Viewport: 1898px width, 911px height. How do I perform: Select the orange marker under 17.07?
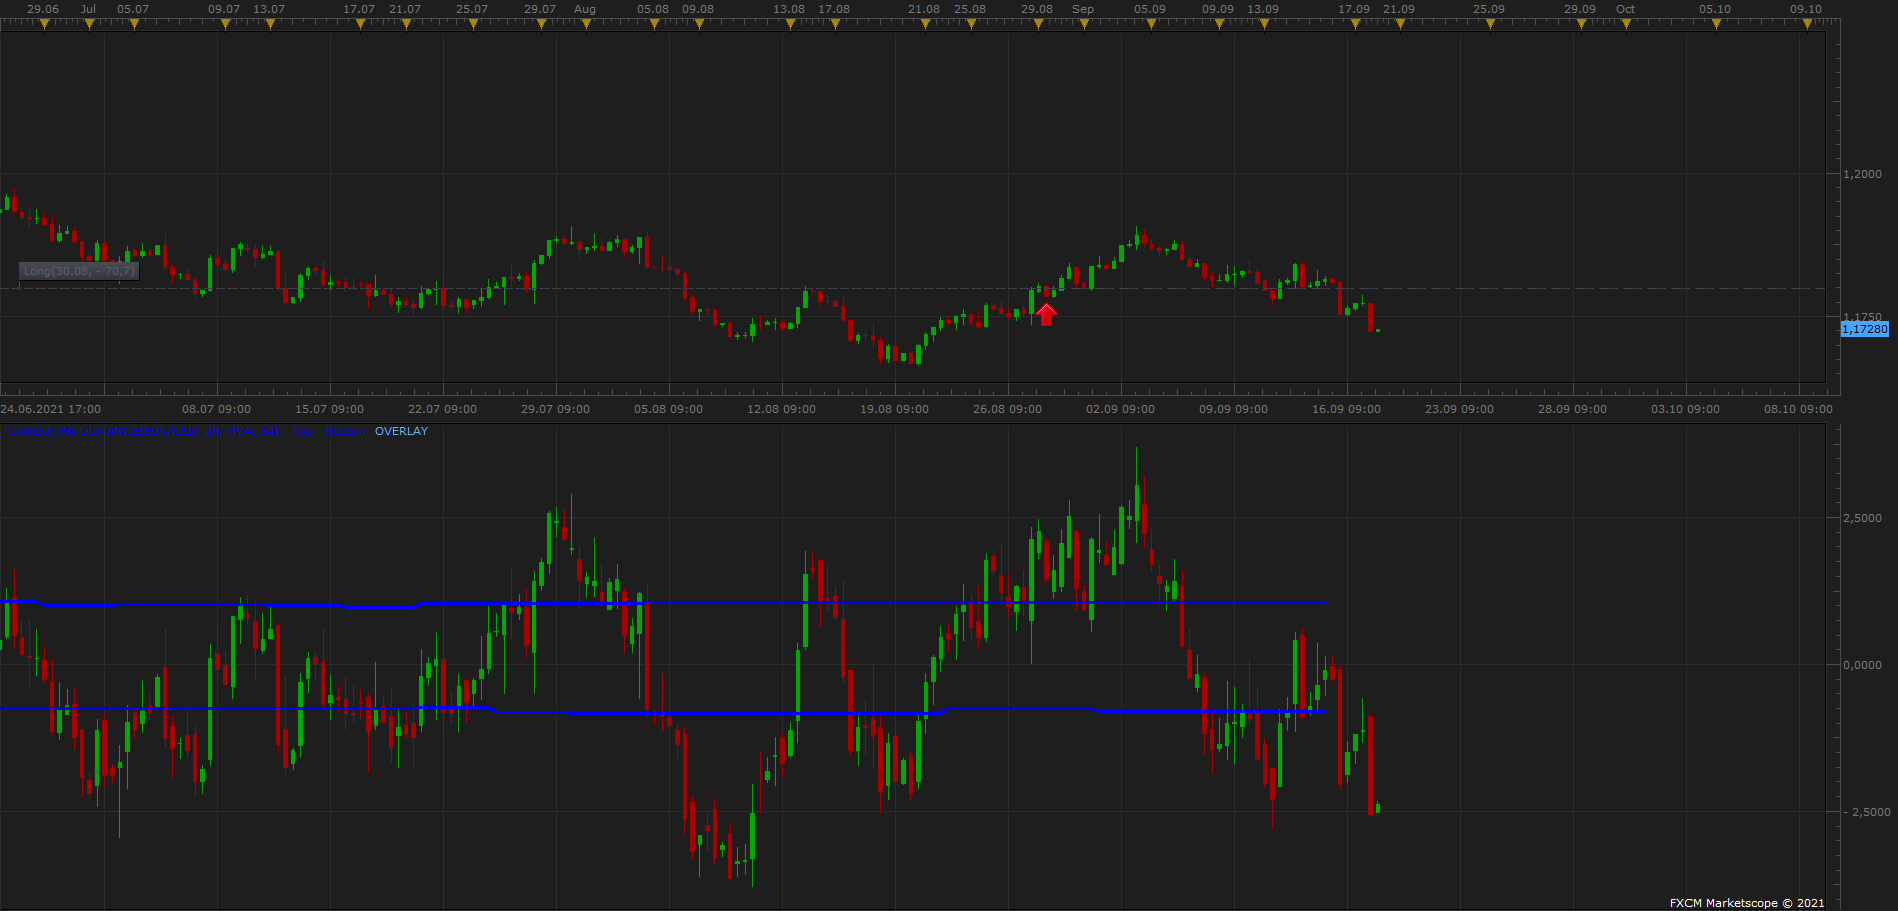pos(360,25)
